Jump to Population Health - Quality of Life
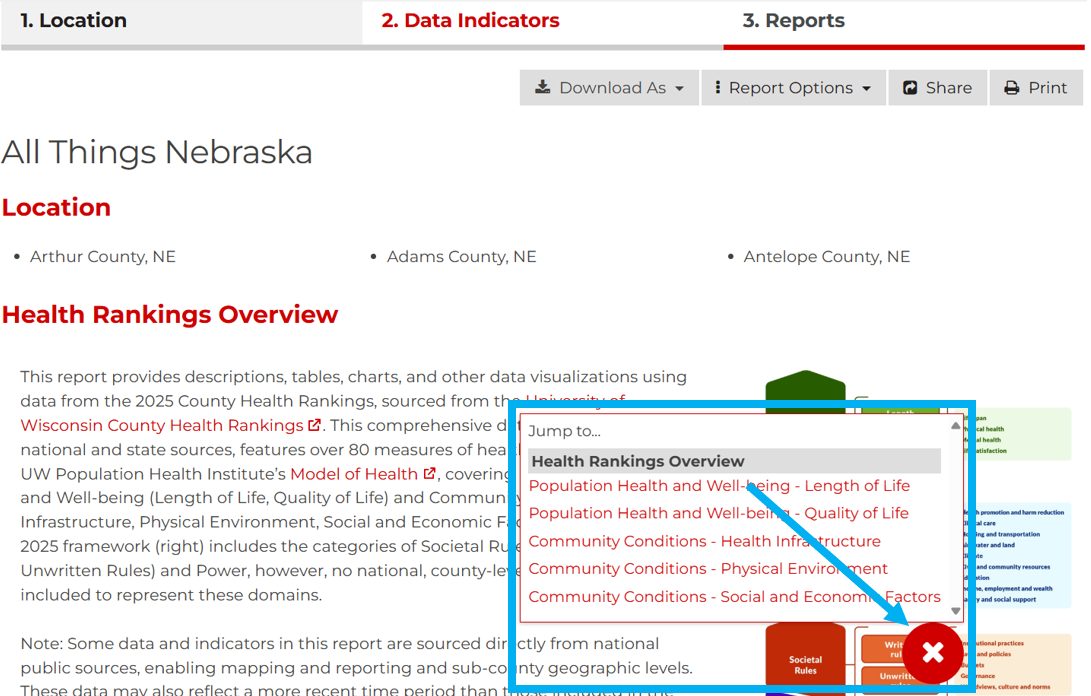1091x696 pixels. click(719, 513)
